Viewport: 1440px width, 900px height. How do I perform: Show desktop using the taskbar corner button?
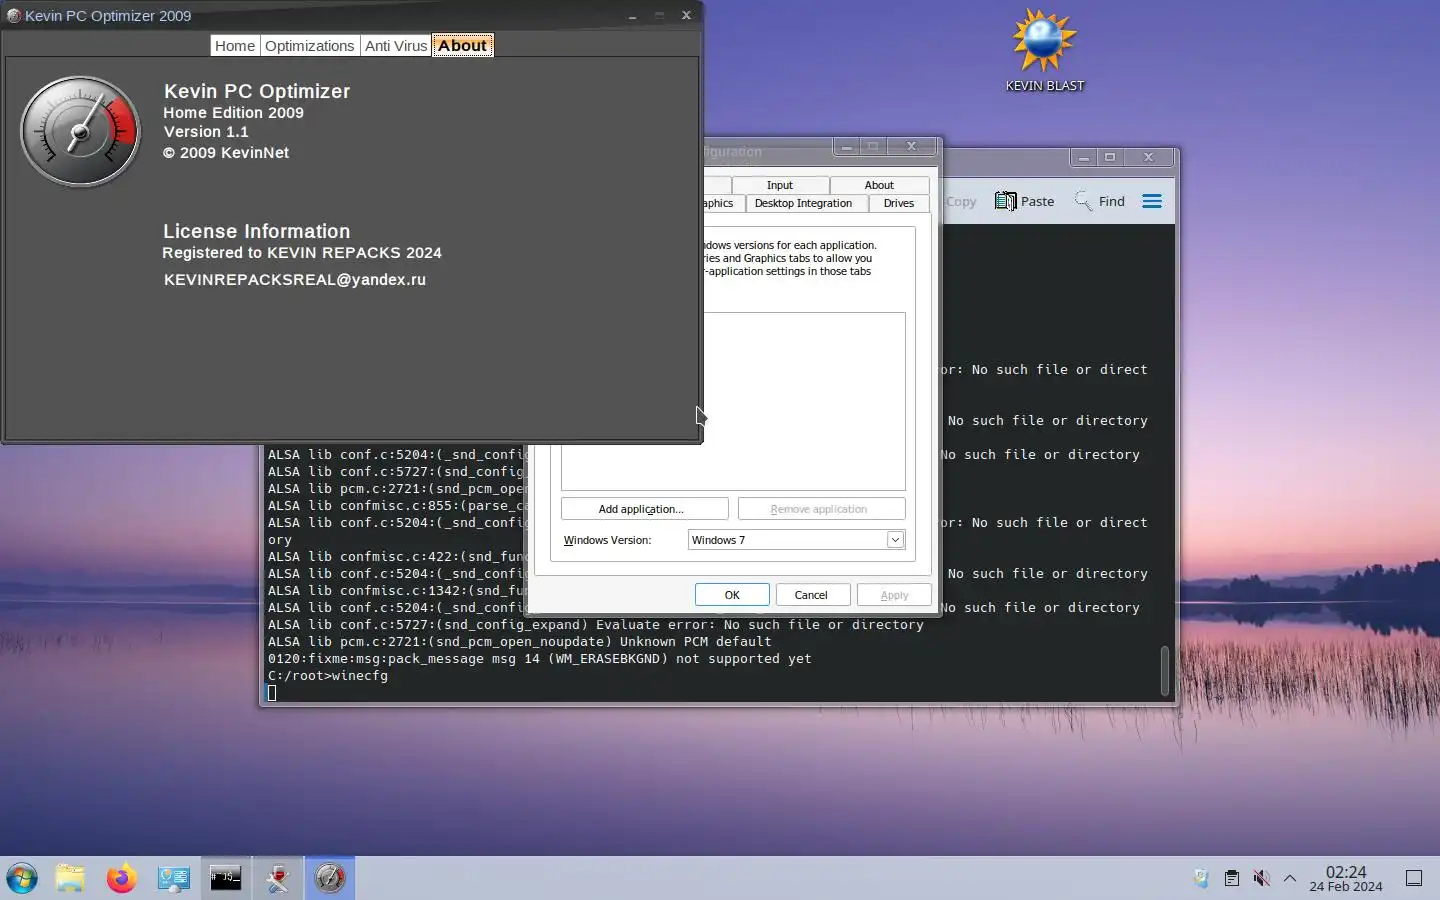(x=1414, y=879)
